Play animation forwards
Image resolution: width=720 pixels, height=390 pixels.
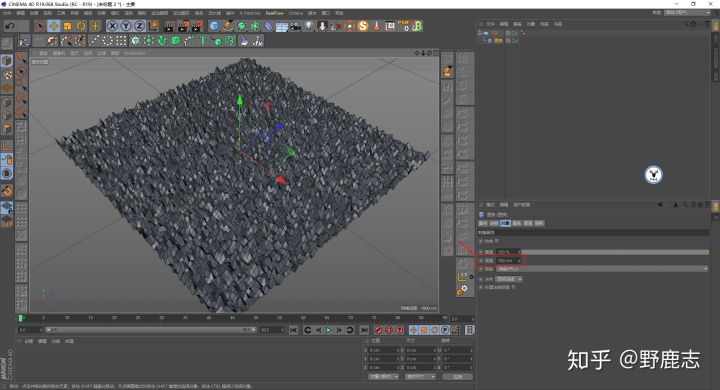328,330
